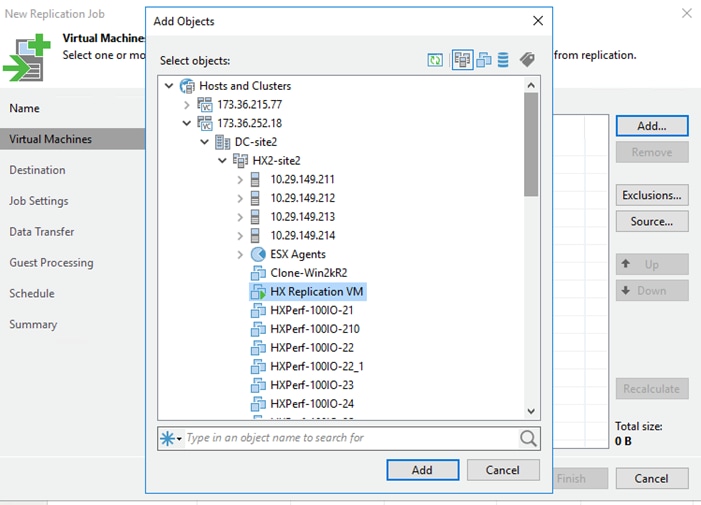
Task: Click the VM icon for HXPerf-100IO-22
Action: click(x=258, y=348)
